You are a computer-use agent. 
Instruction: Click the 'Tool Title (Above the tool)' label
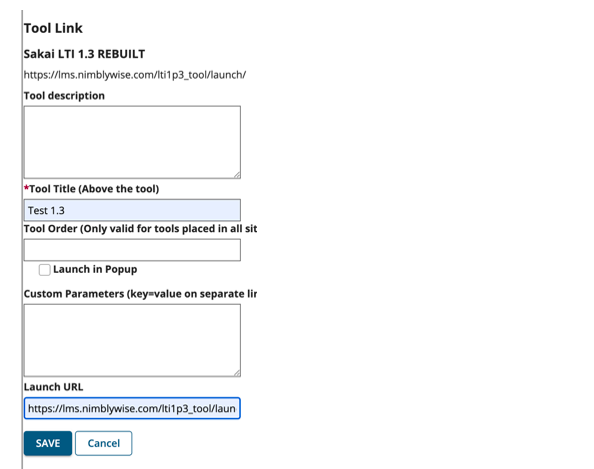click(94, 189)
